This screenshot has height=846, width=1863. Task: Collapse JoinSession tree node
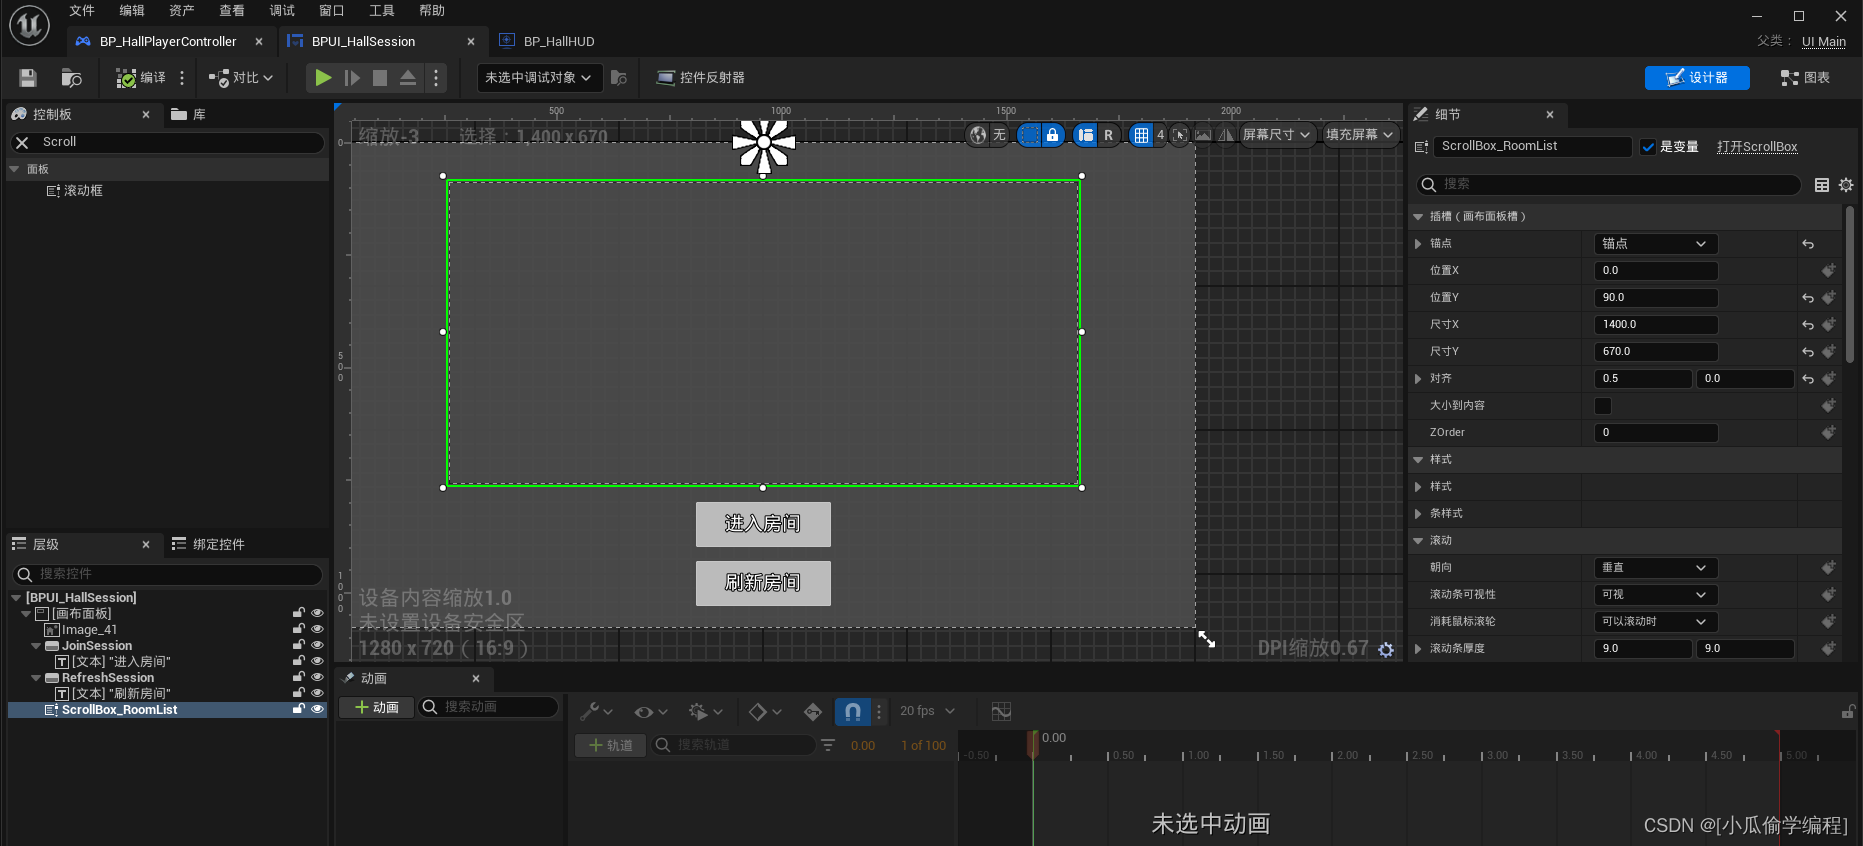(37, 646)
